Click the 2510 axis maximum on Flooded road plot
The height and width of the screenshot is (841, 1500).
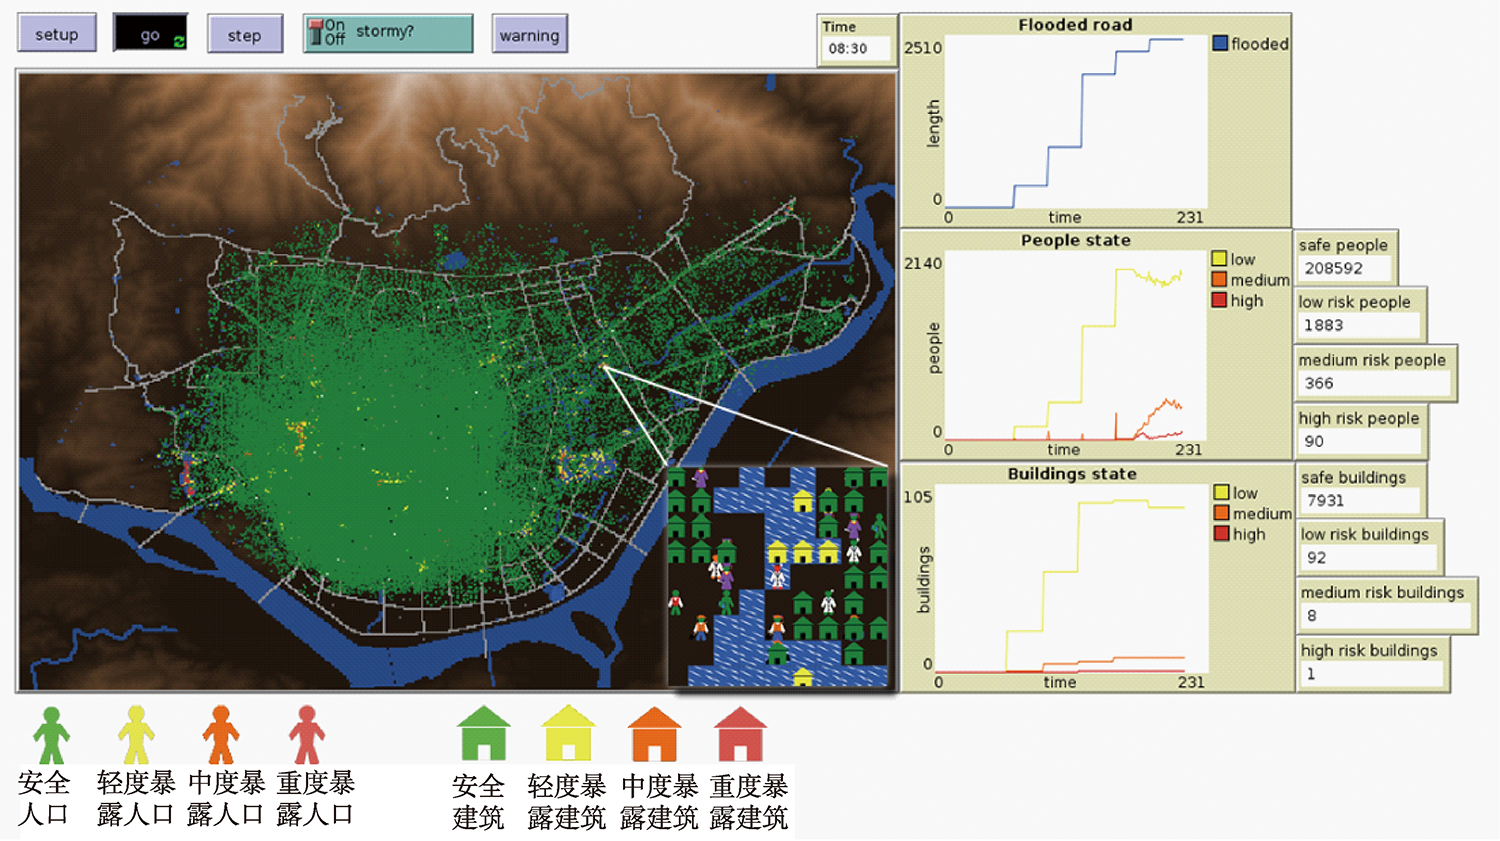(923, 48)
